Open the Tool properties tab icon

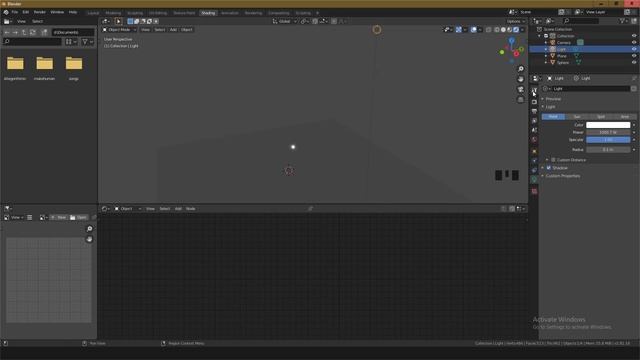click(534, 90)
